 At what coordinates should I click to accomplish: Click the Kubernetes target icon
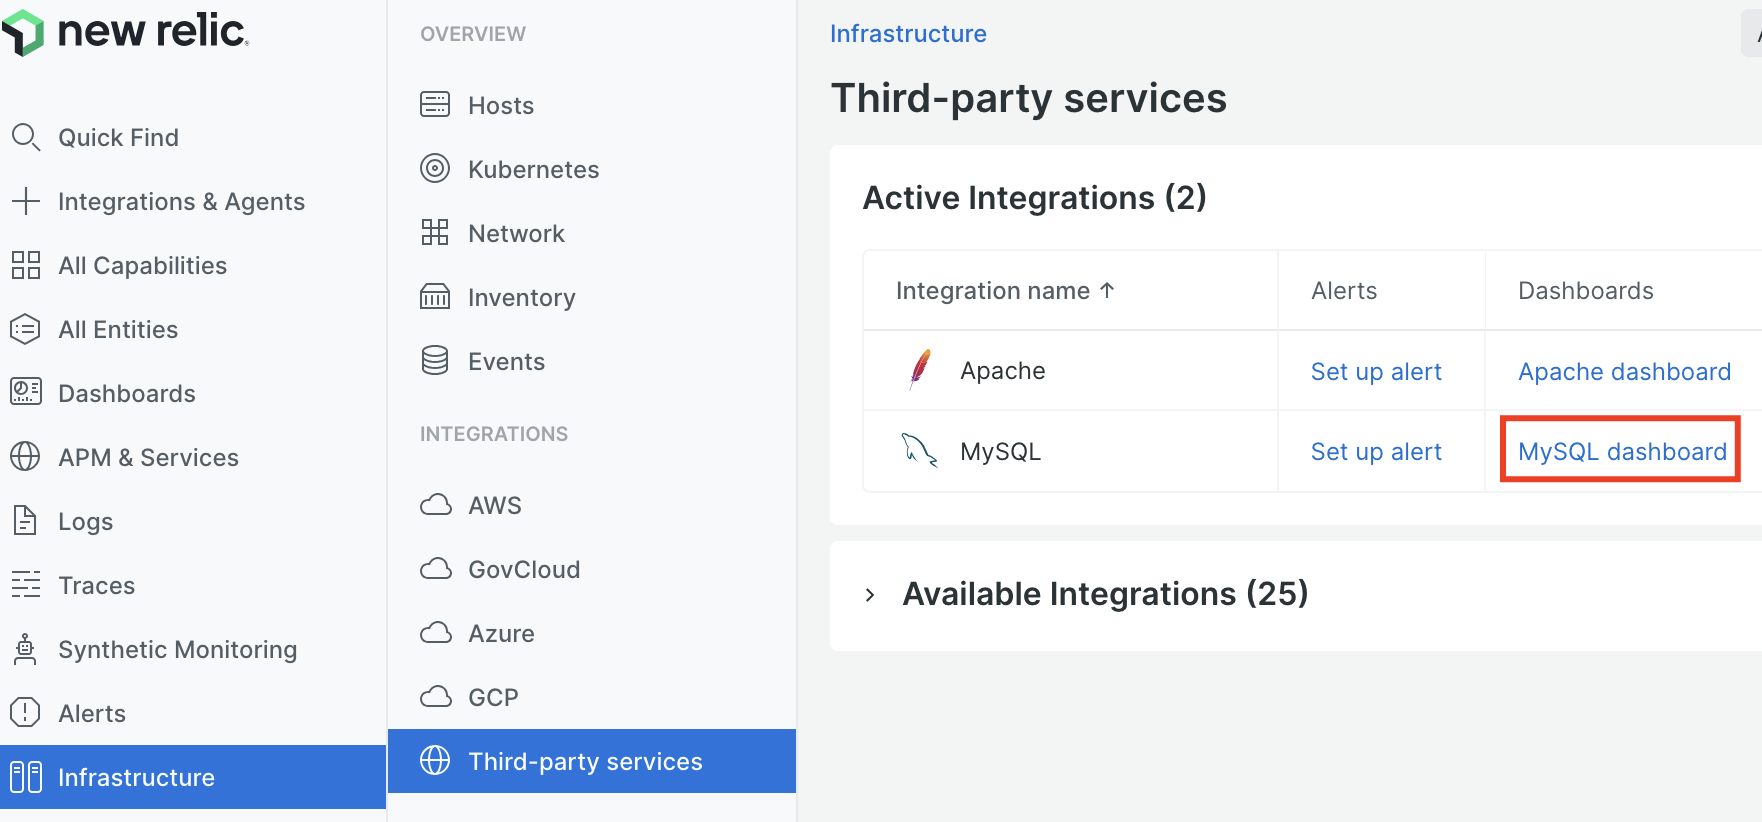pyautogui.click(x=435, y=168)
